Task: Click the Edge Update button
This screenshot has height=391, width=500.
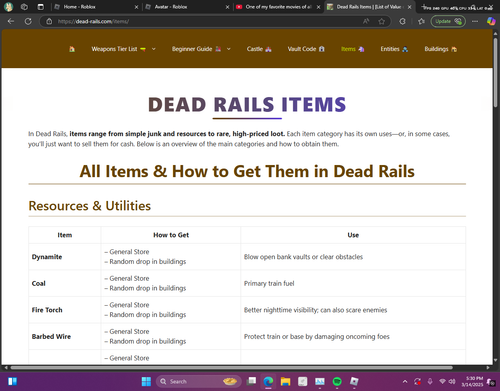Action: click(x=448, y=21)
